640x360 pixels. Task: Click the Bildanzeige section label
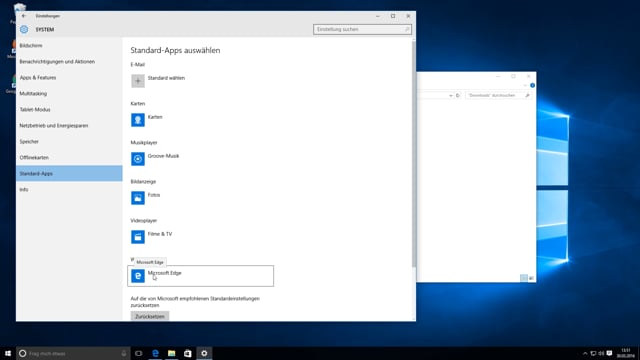pos(143,182)
